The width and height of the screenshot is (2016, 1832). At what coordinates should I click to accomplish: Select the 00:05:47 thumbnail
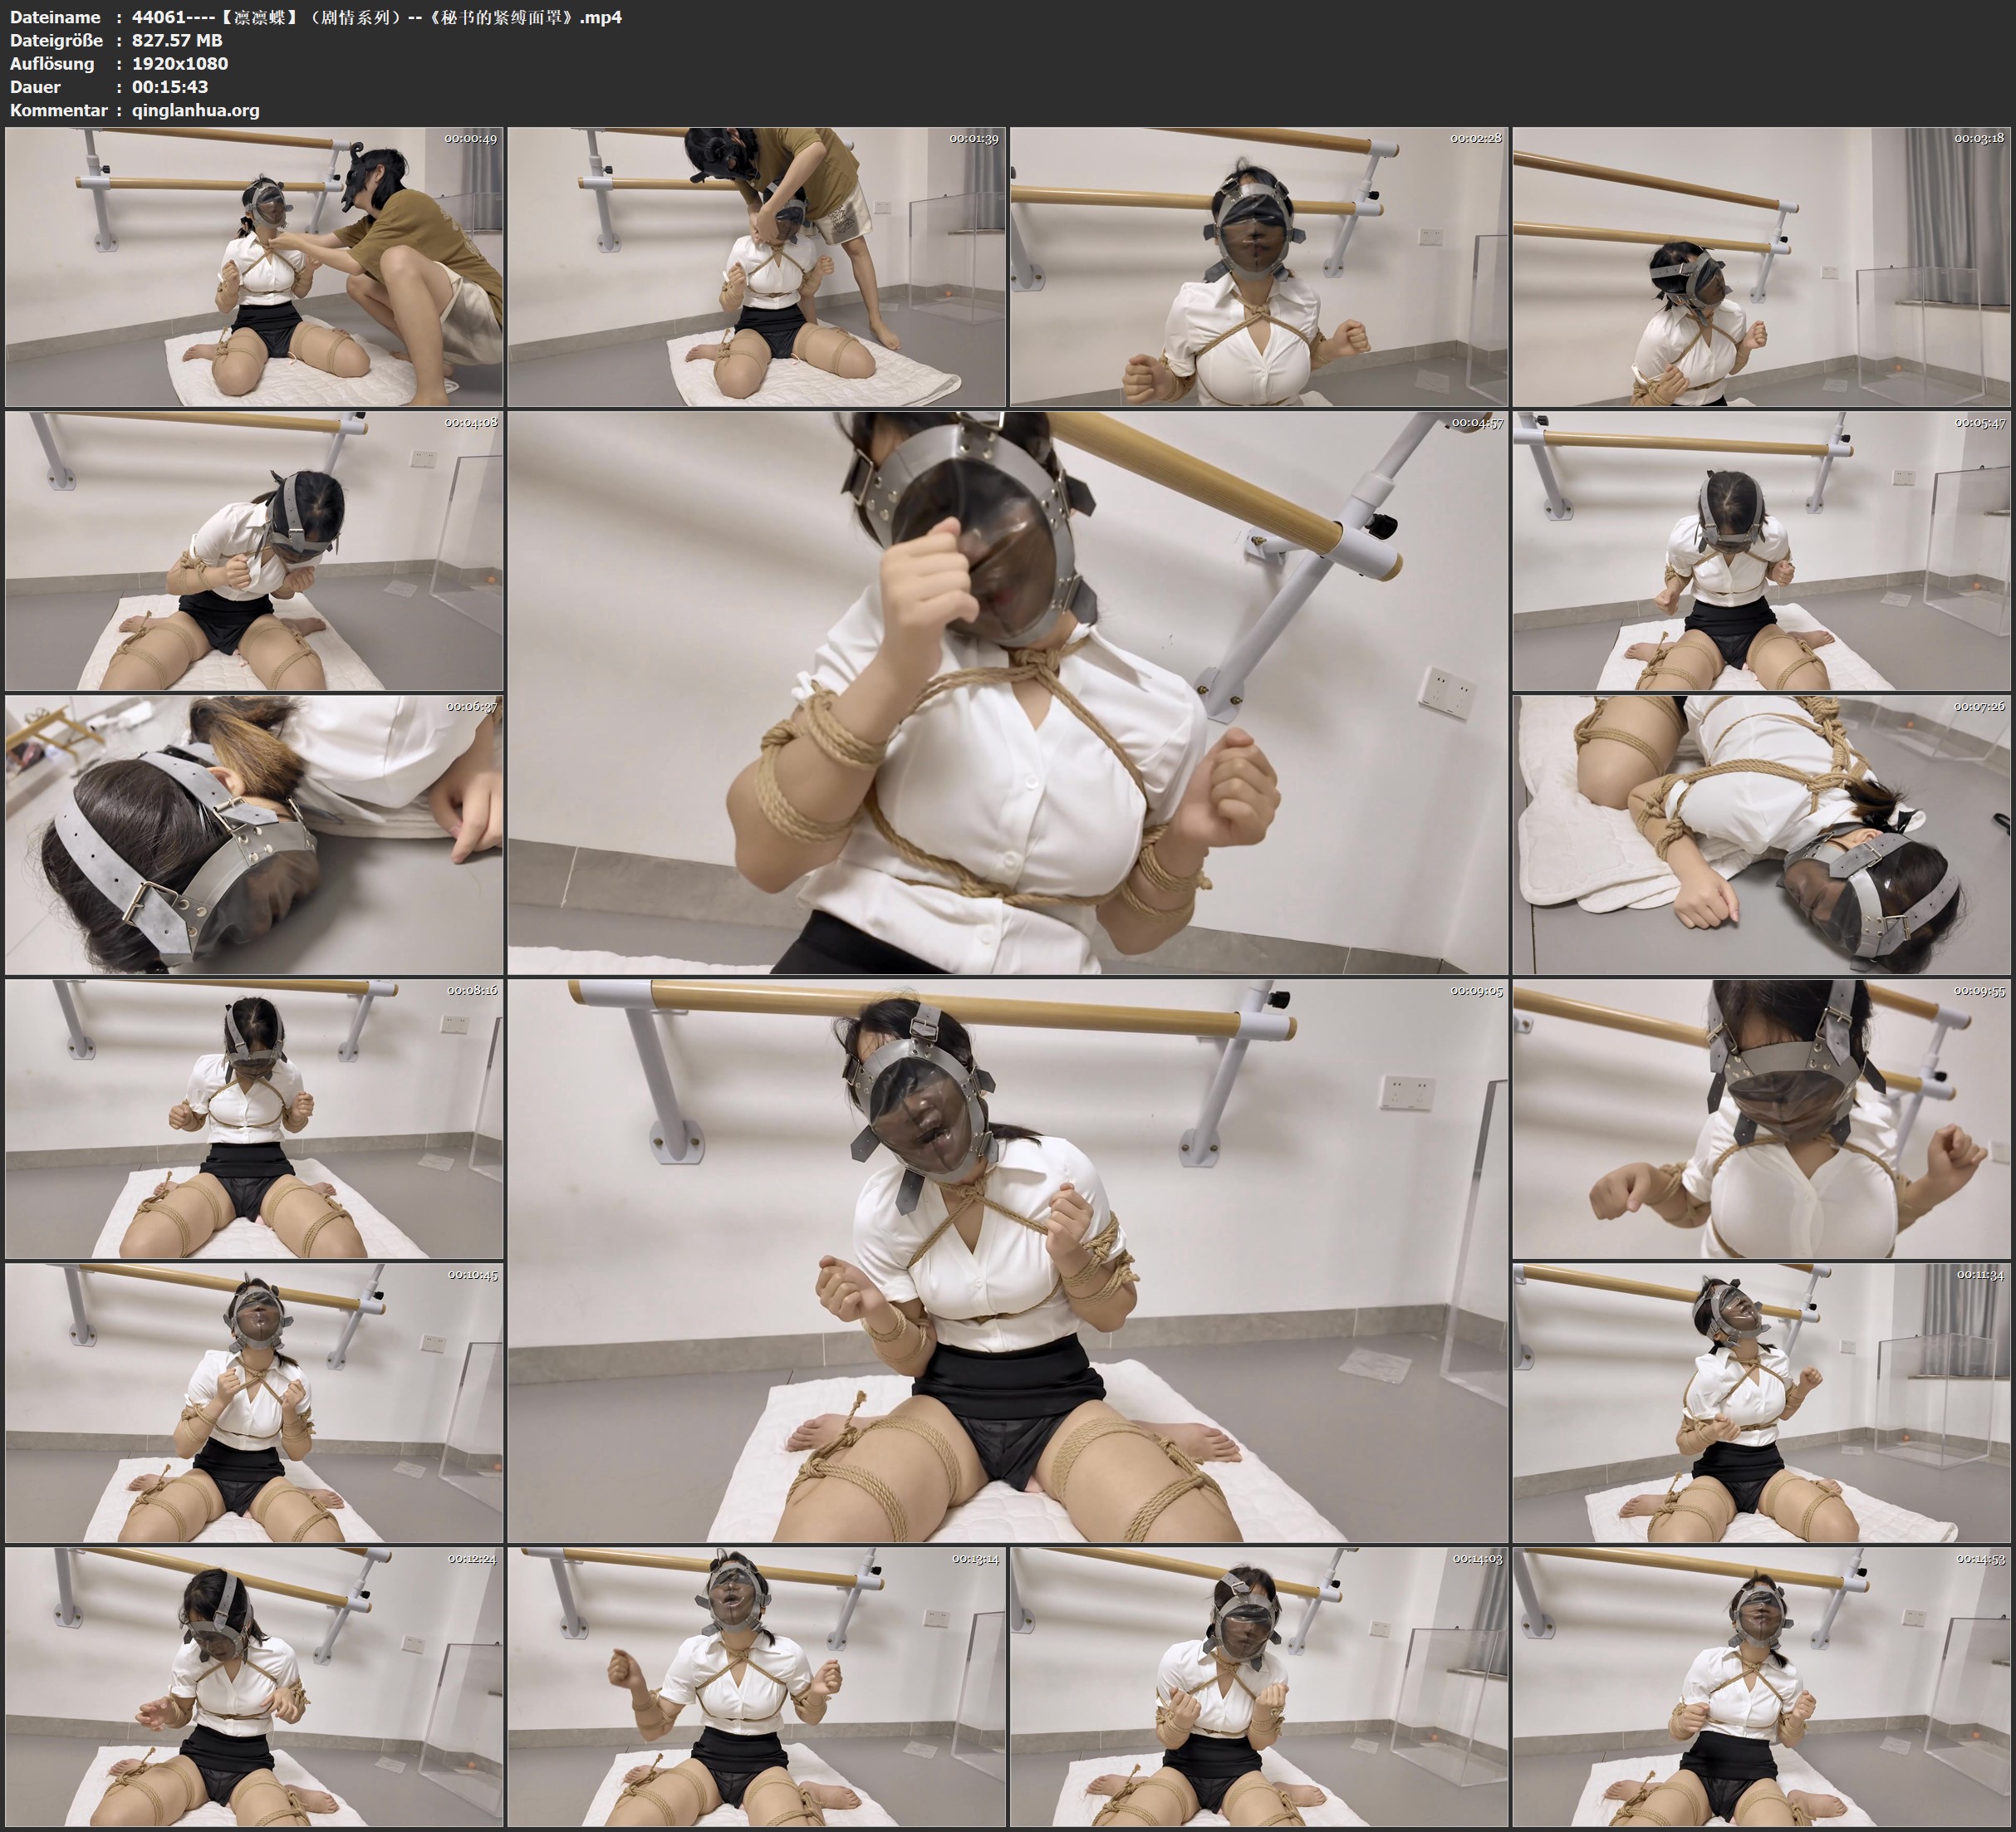[x=1761, y=550]
